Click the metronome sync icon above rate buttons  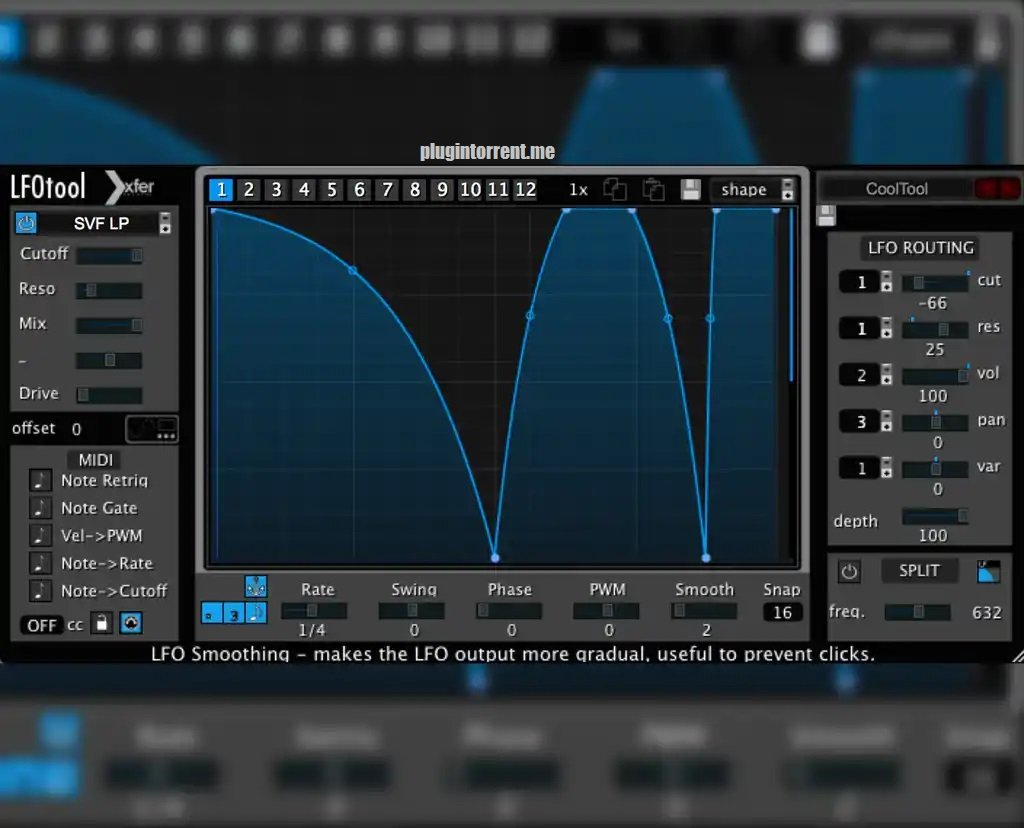[x=256, y=586]
